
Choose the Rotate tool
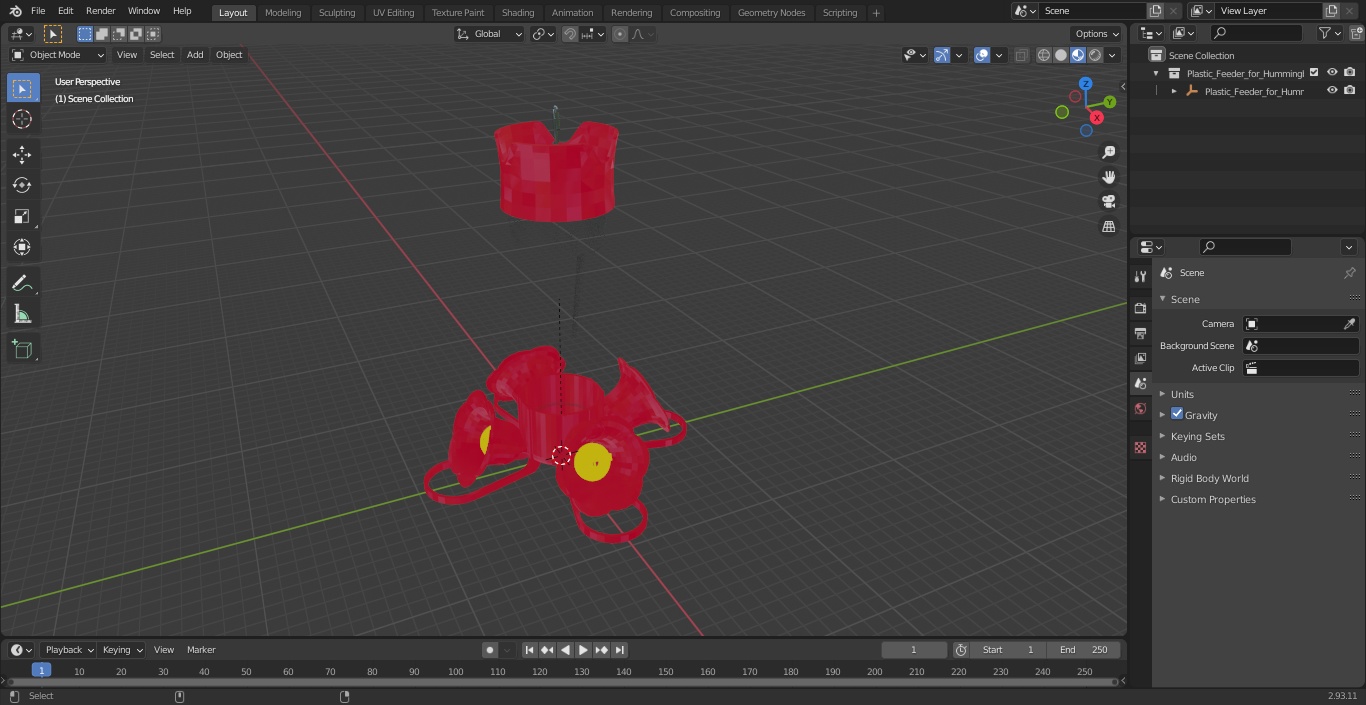point(23,185)
